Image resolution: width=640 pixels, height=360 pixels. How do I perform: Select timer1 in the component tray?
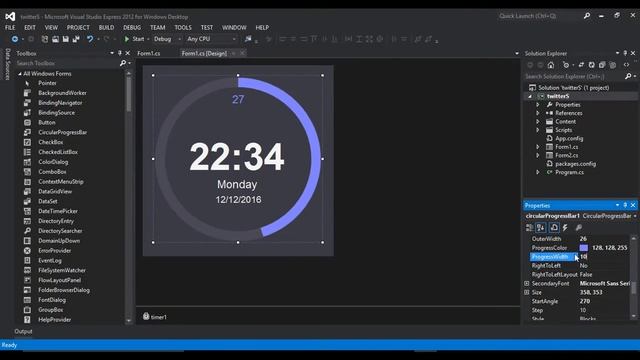pos(155,317)
